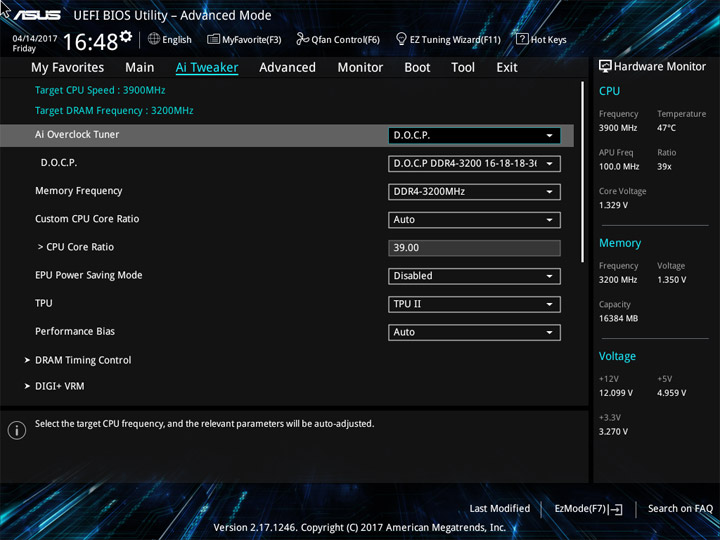Open the Exit tab
720x540 pixels.
click(507, 68)
